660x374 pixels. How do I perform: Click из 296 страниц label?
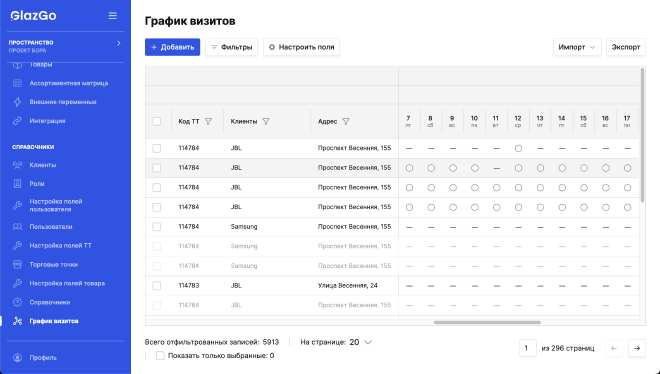point(568,348)
